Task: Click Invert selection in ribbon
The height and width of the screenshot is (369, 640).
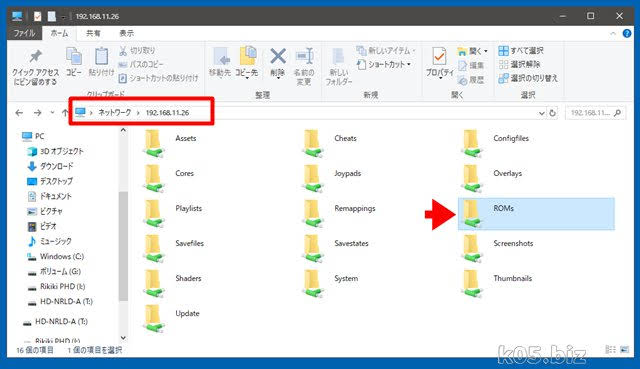Action: coord(528,78)
